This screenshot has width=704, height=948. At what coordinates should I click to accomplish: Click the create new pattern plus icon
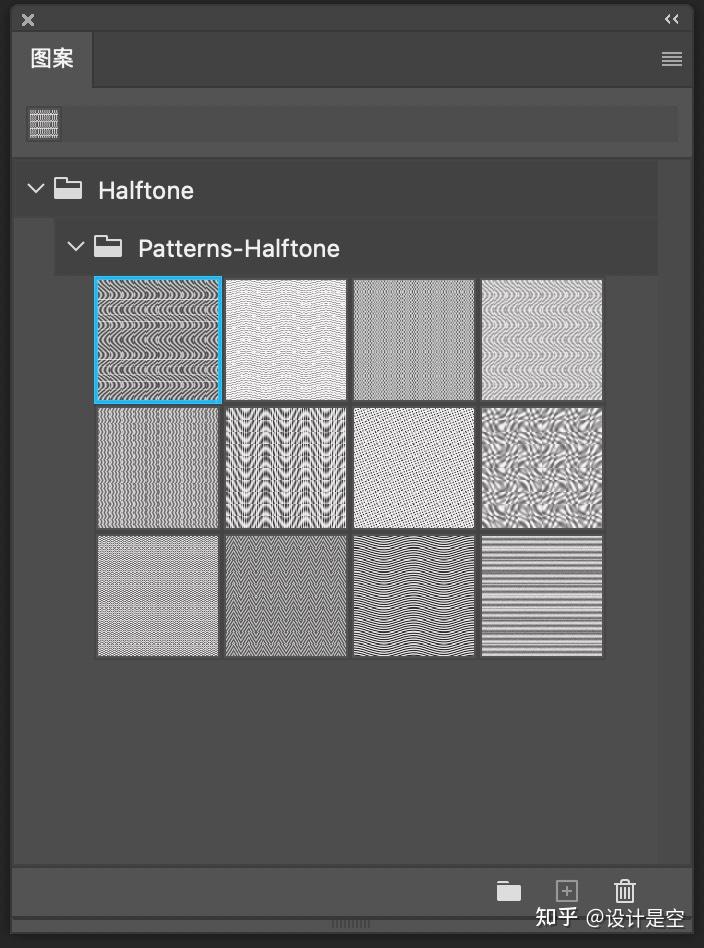[567, 891]
